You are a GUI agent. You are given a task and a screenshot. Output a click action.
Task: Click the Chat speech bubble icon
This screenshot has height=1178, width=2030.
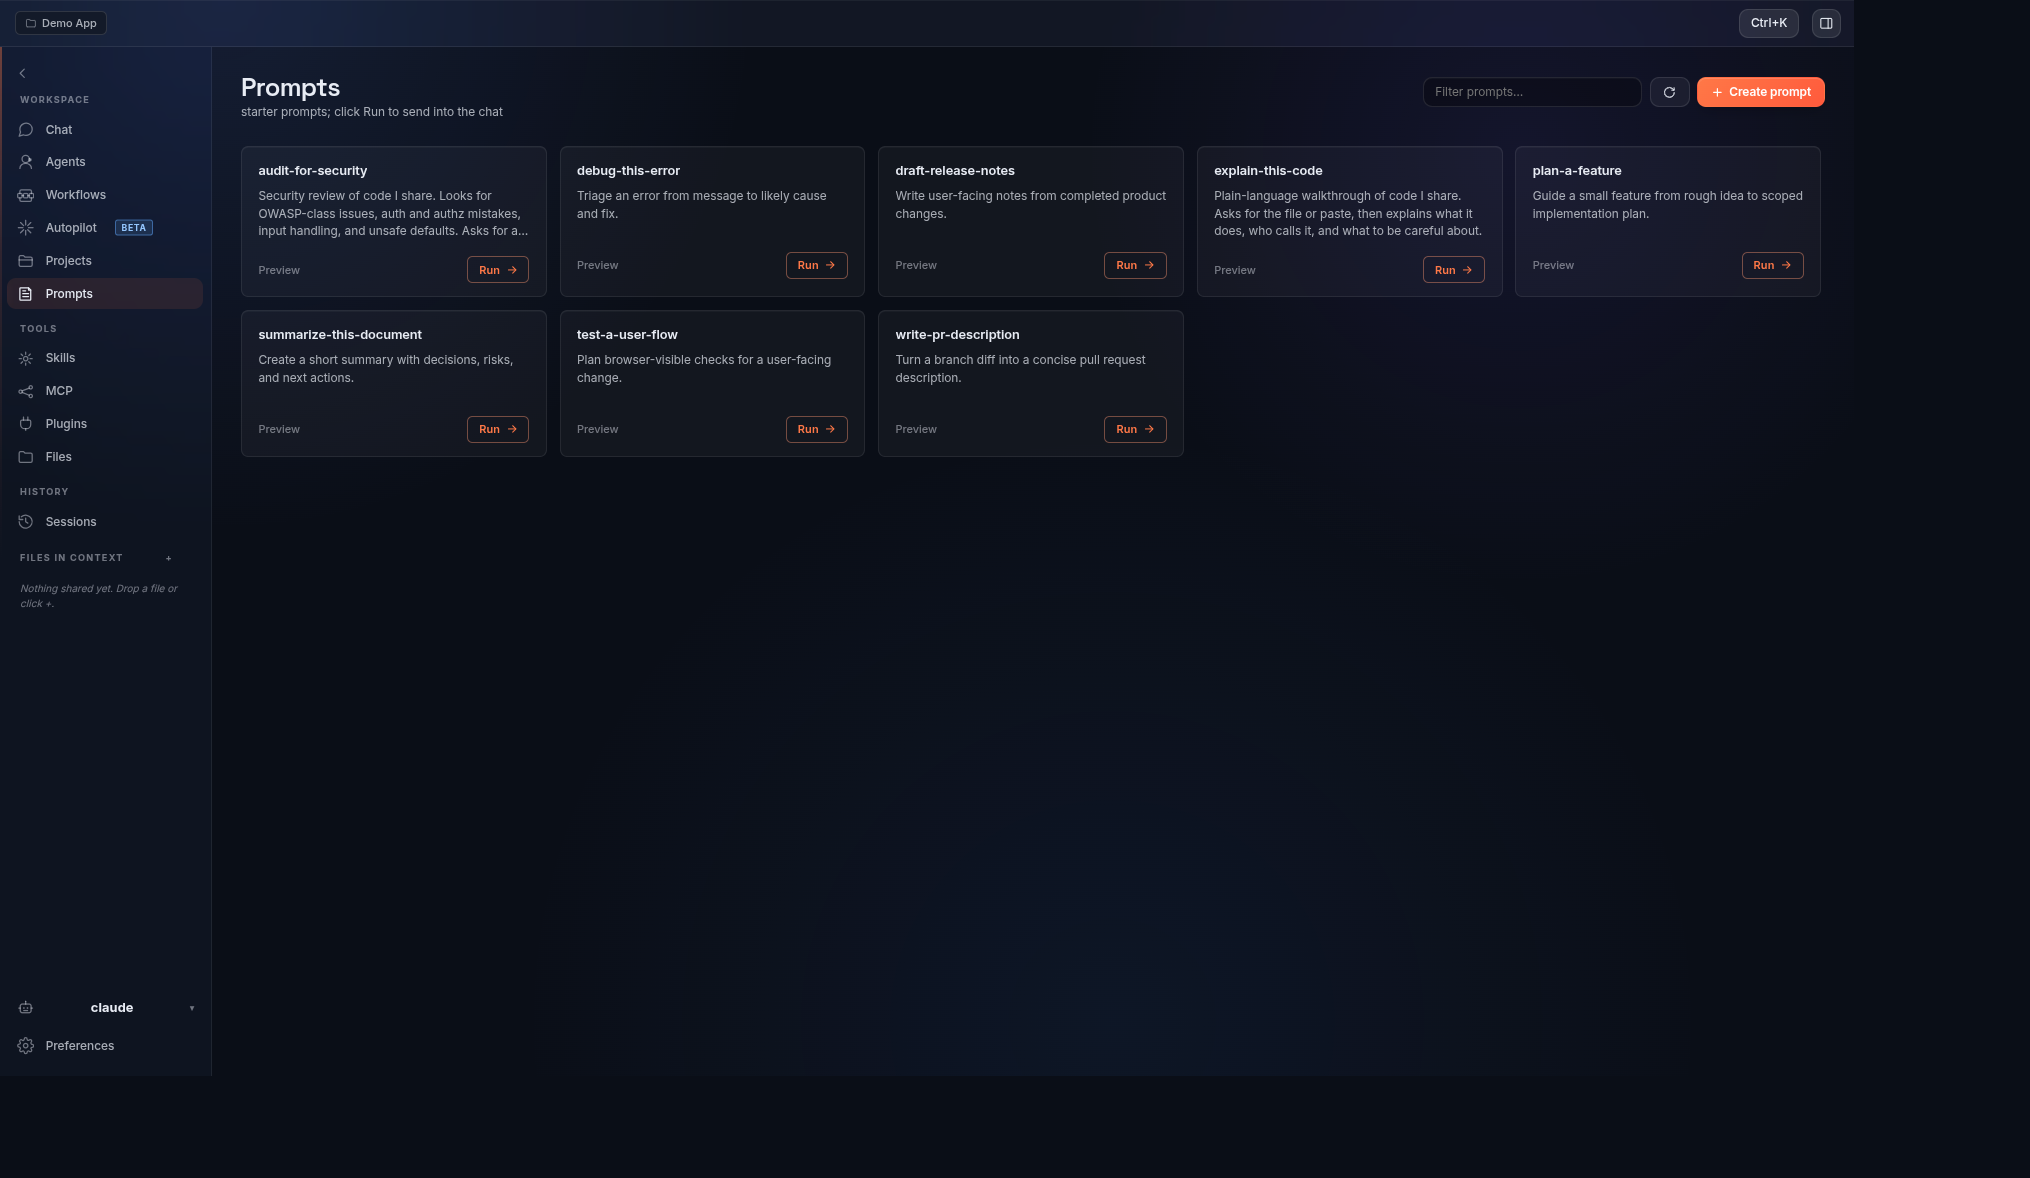[26, 130]
